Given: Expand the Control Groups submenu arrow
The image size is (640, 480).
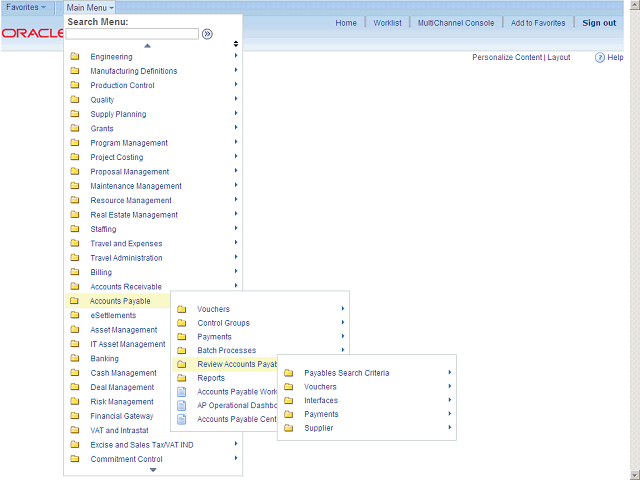Looking at the screenshot, I should pos(343,323).
